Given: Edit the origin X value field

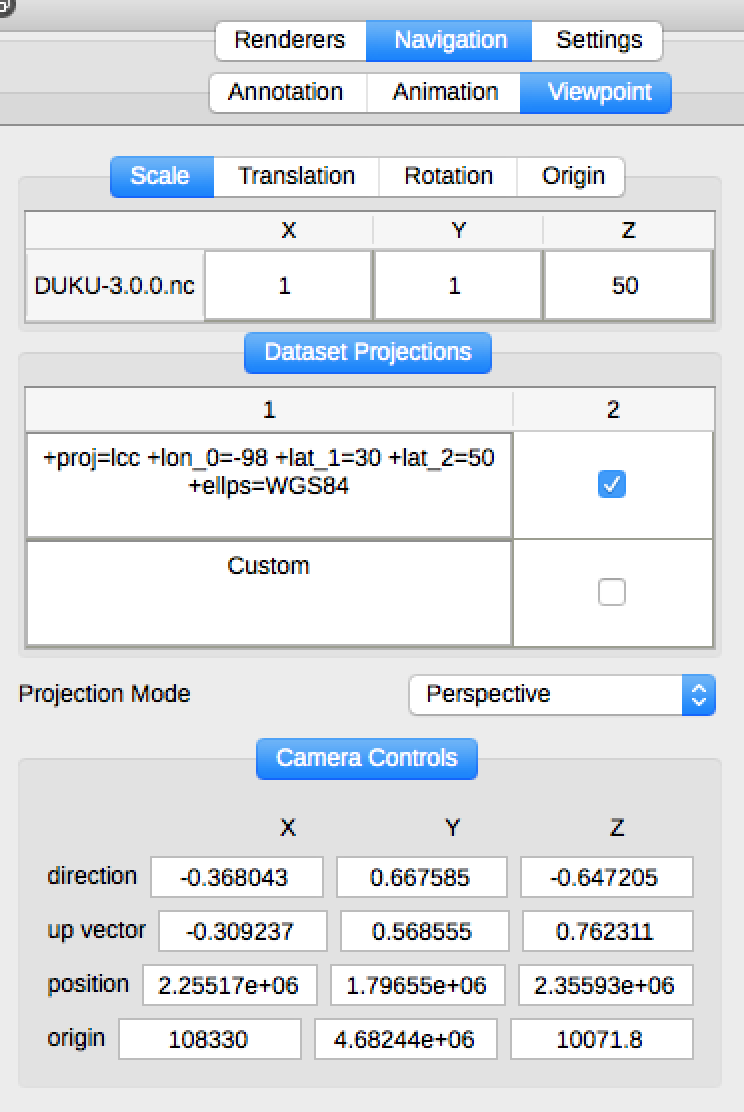Looking at the screenshot, I should click(209, 1040).
